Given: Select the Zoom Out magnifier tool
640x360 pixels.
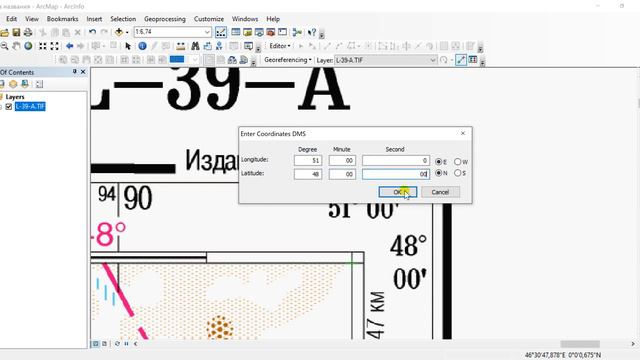Looking at the screenshot, I should pyautogui.click(x=4, y=46).
